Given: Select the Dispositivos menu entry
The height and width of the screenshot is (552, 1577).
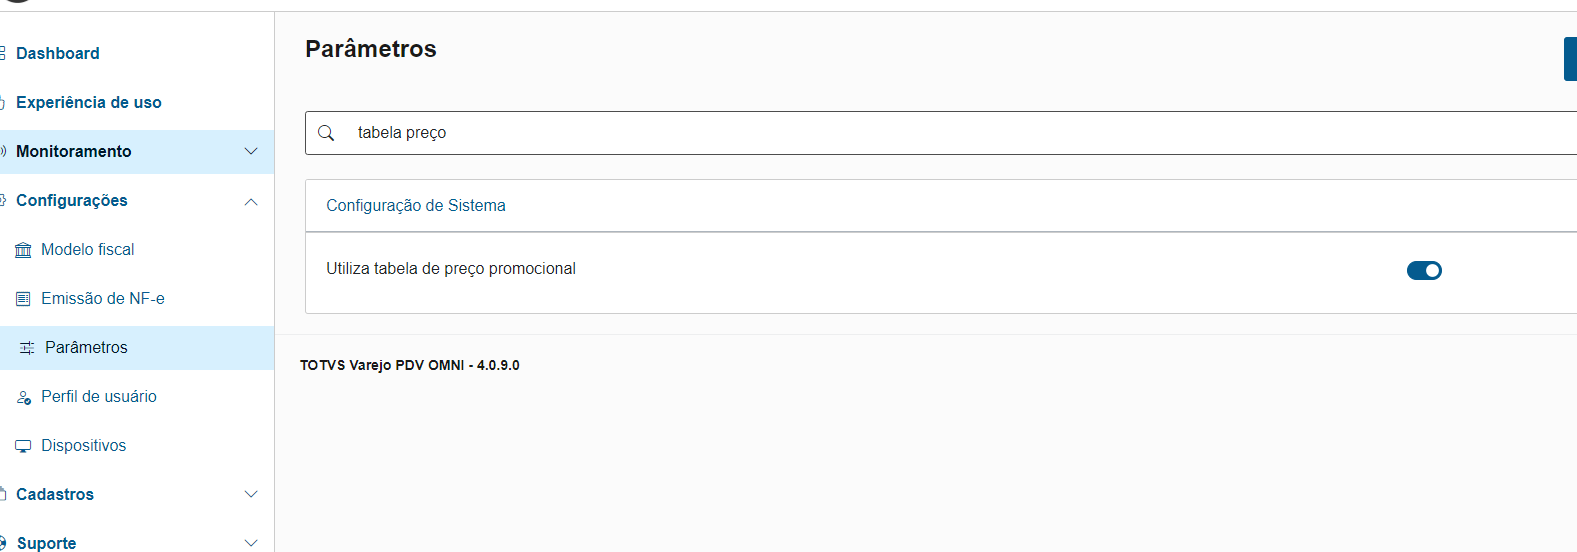Looking at the screenshot, I should click(84, 446).
